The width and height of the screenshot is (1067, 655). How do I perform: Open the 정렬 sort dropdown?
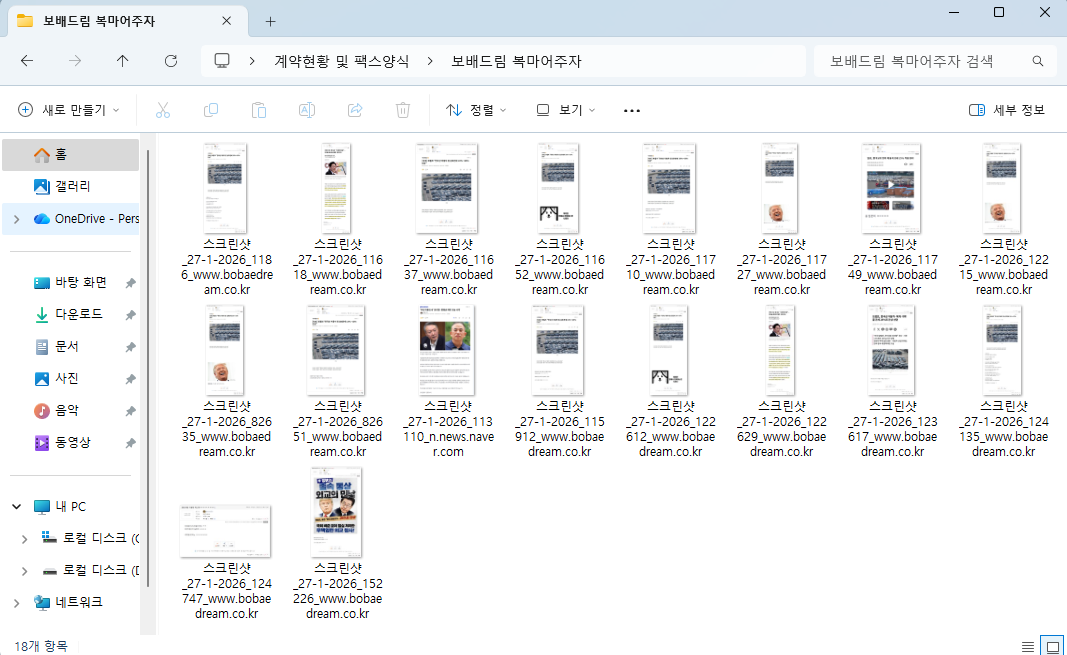[x=476, y=110]
